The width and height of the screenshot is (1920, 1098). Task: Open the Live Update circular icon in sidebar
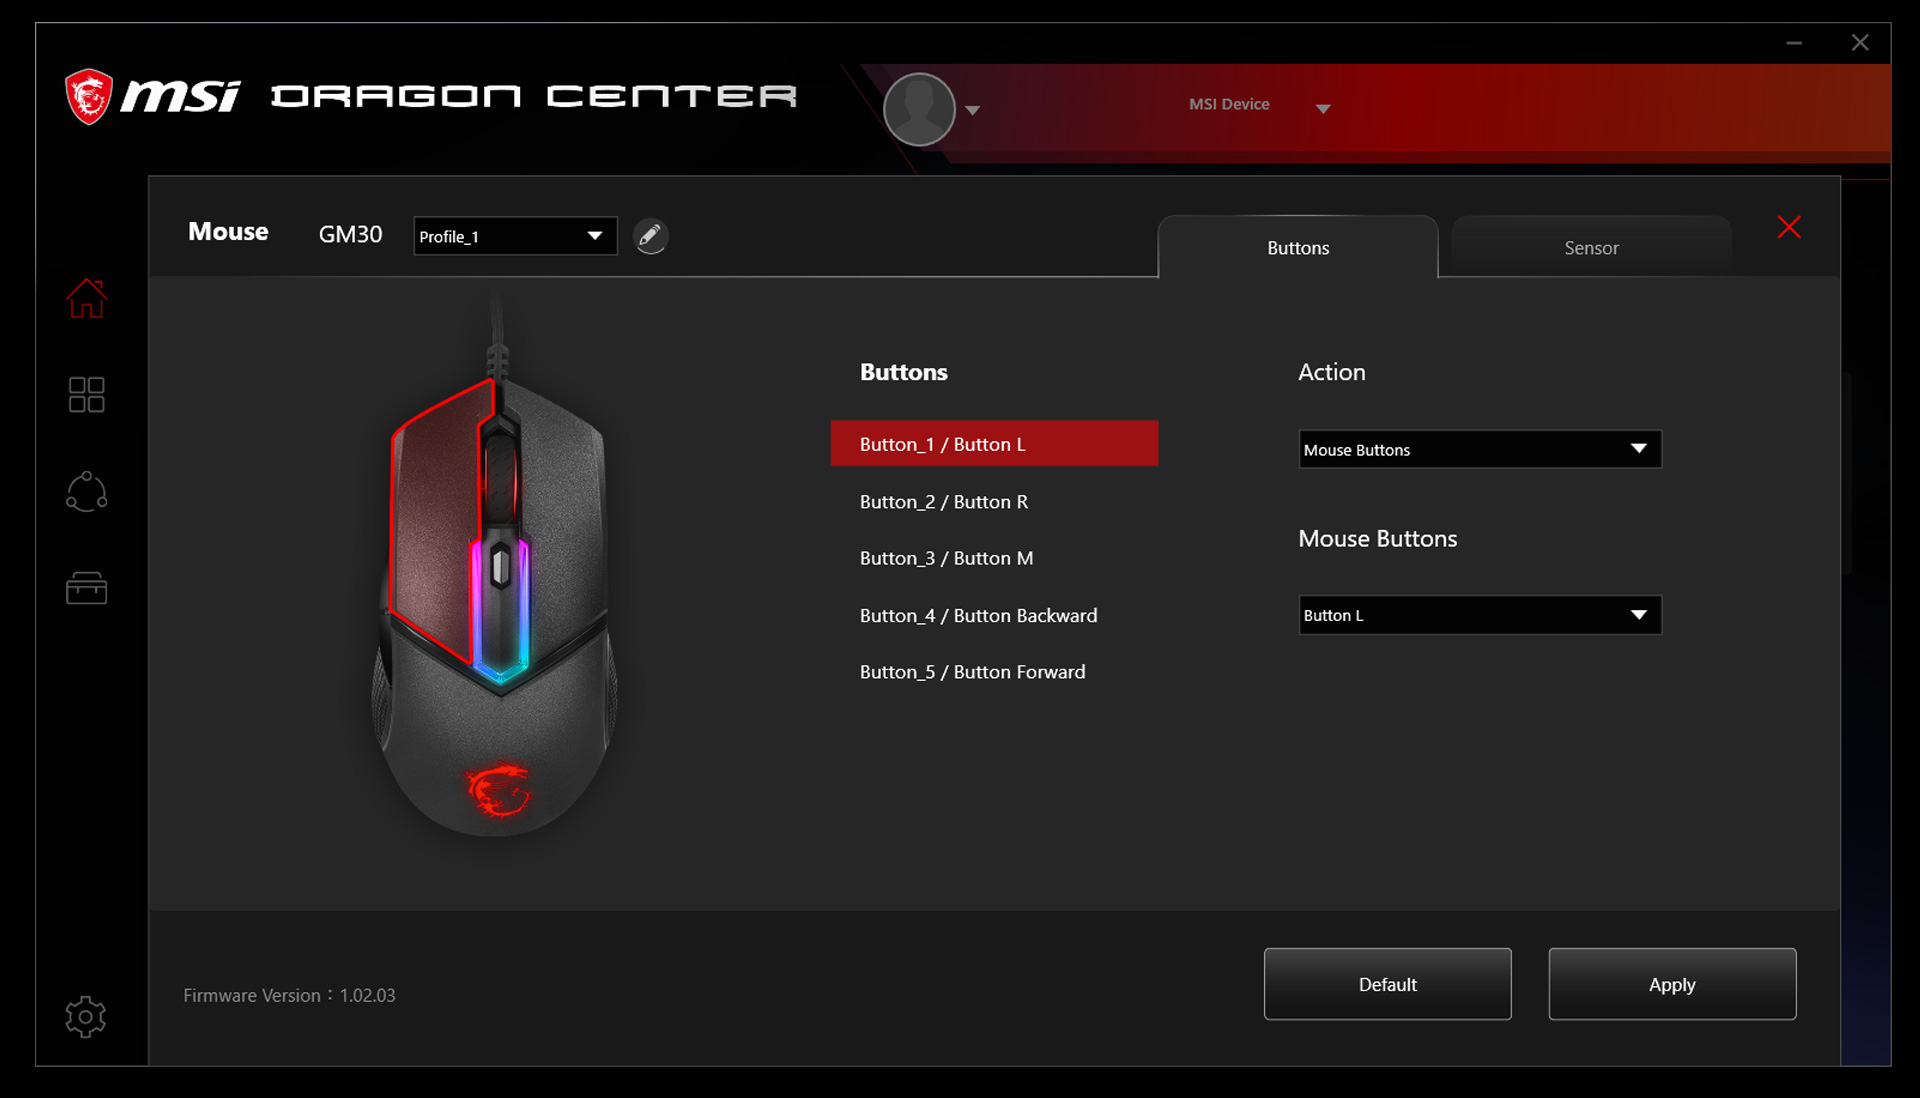point(86,491)
